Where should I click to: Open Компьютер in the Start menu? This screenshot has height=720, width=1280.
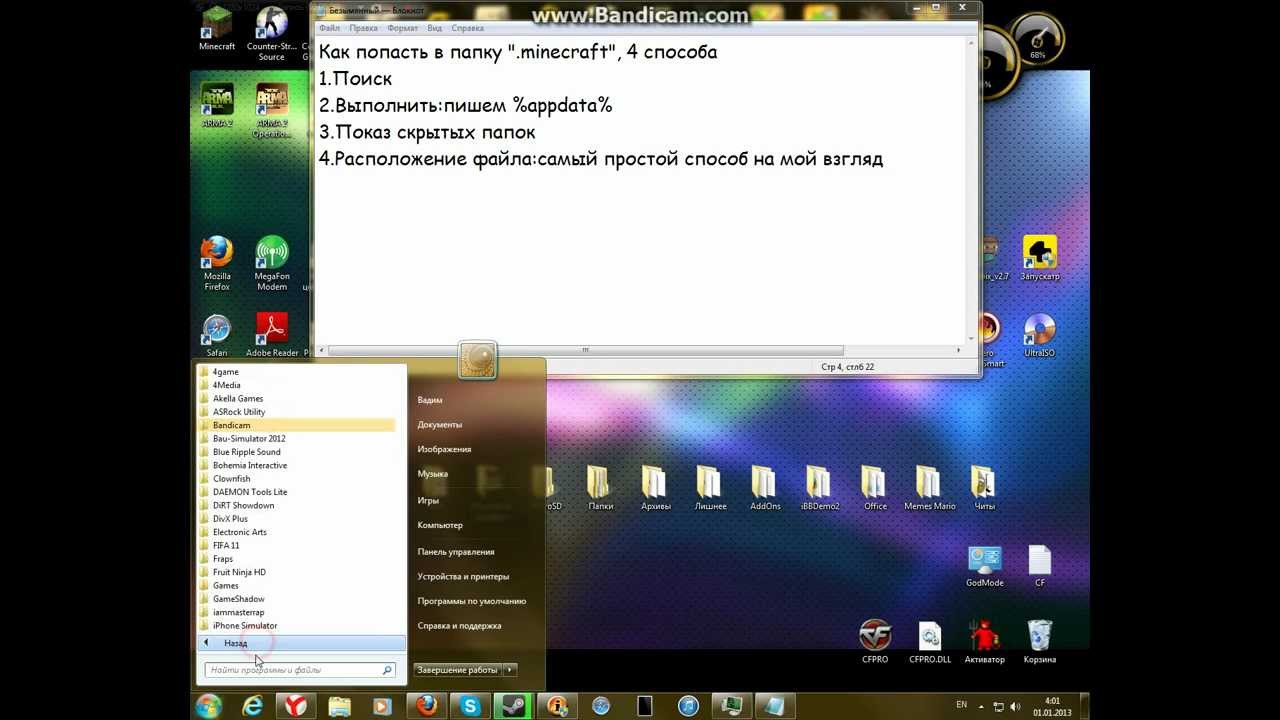[x=440, y=525]
